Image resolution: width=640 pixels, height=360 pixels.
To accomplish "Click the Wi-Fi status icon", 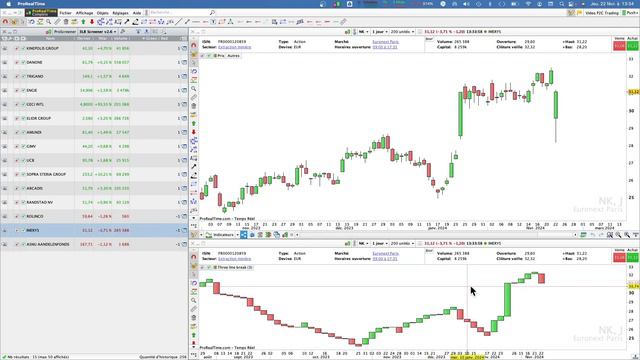I will (x=528, y=4).
